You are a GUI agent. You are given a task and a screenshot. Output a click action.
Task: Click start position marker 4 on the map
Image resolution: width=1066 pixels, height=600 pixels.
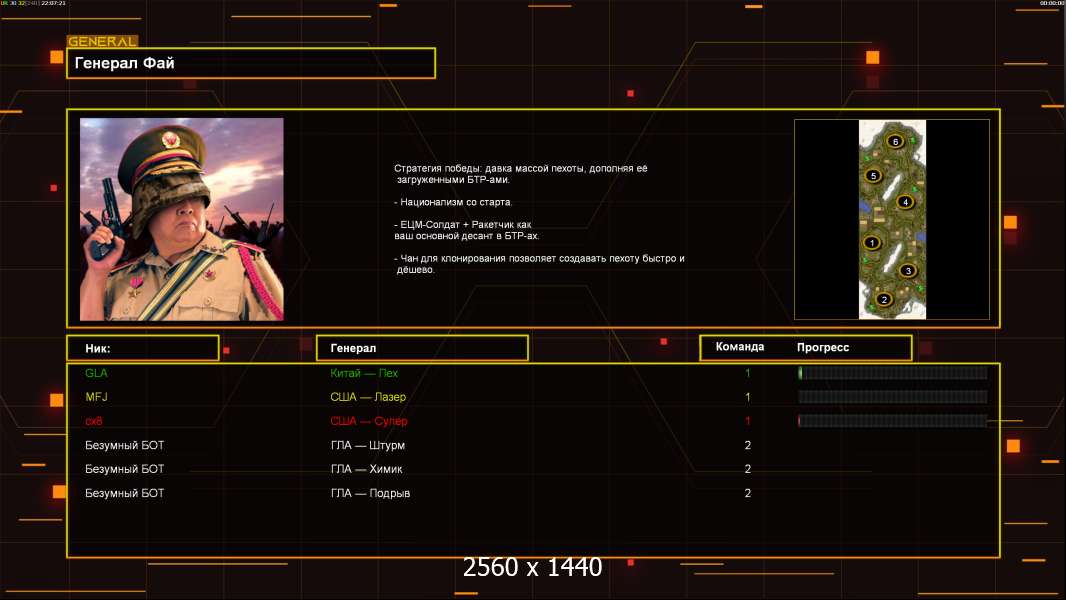click(x=905, y=202)
